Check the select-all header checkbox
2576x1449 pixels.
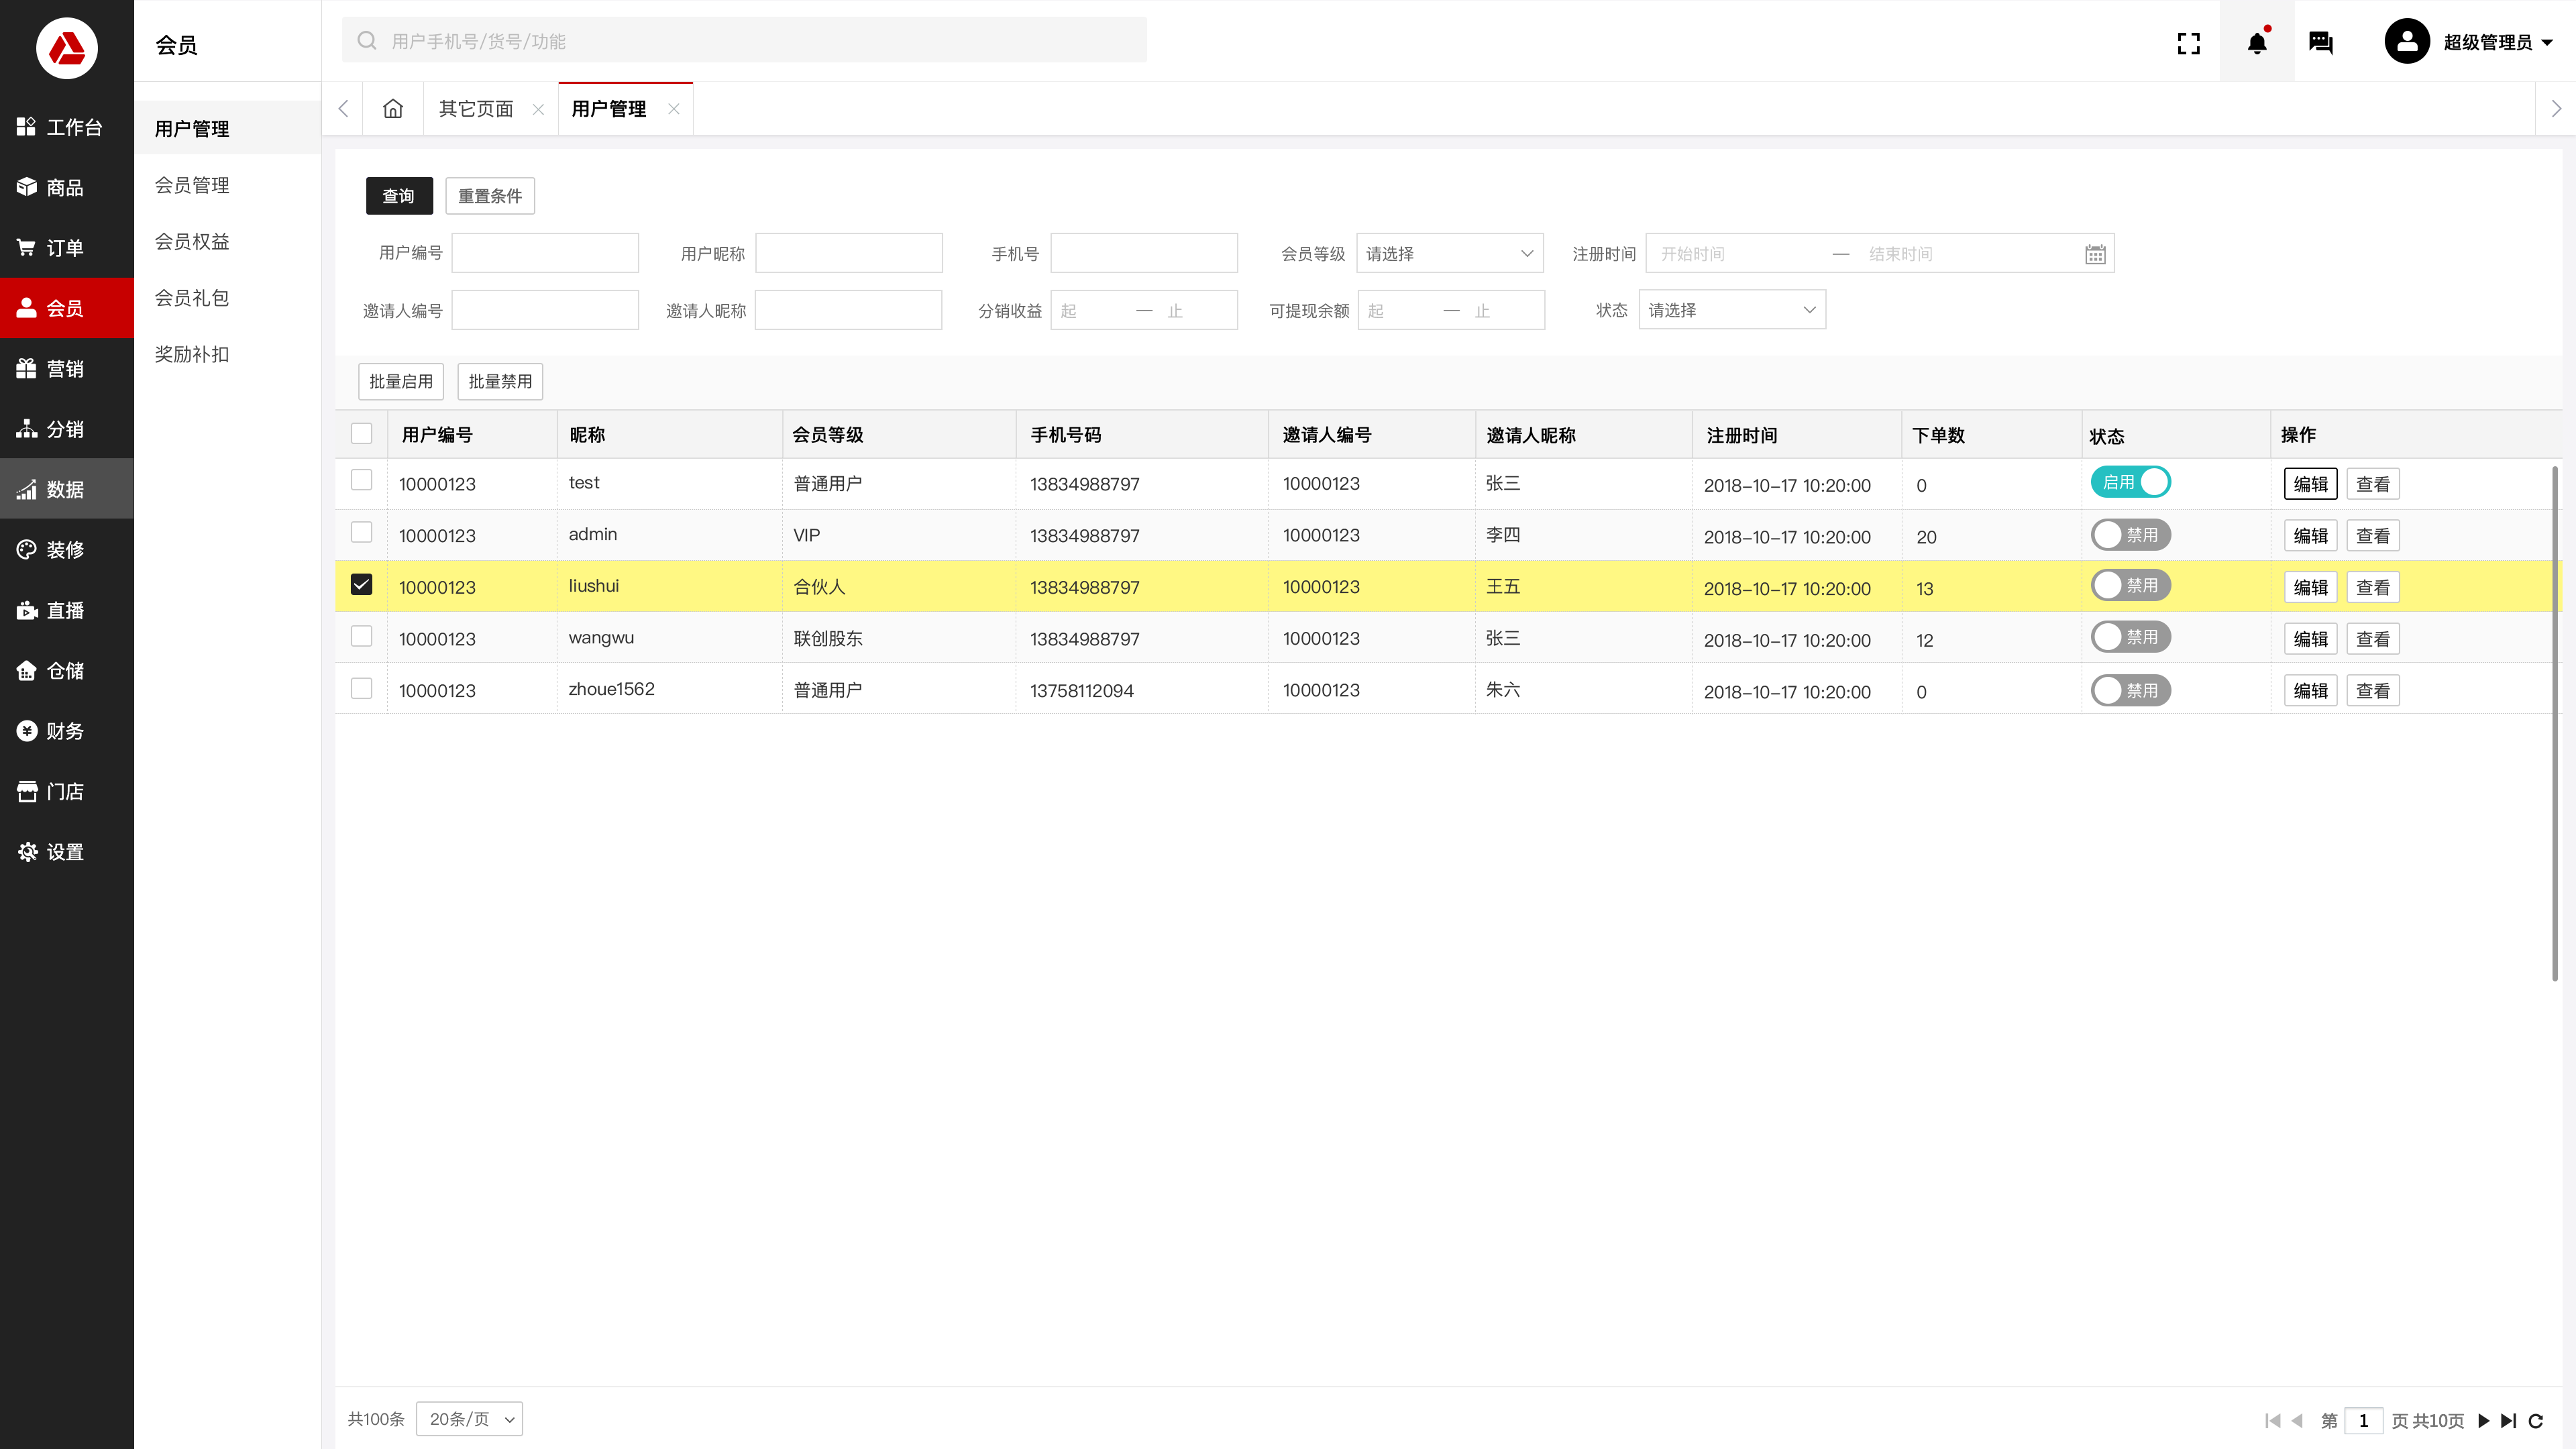(361, 433)
